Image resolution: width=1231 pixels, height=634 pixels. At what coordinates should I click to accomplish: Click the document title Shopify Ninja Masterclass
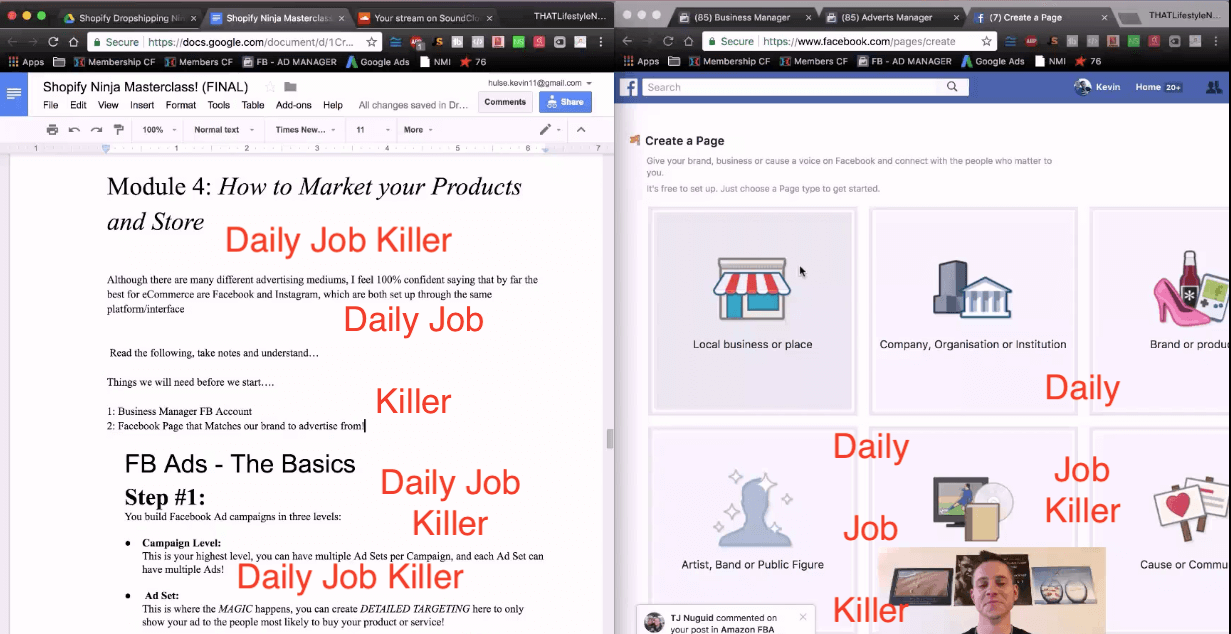[145, 87]
